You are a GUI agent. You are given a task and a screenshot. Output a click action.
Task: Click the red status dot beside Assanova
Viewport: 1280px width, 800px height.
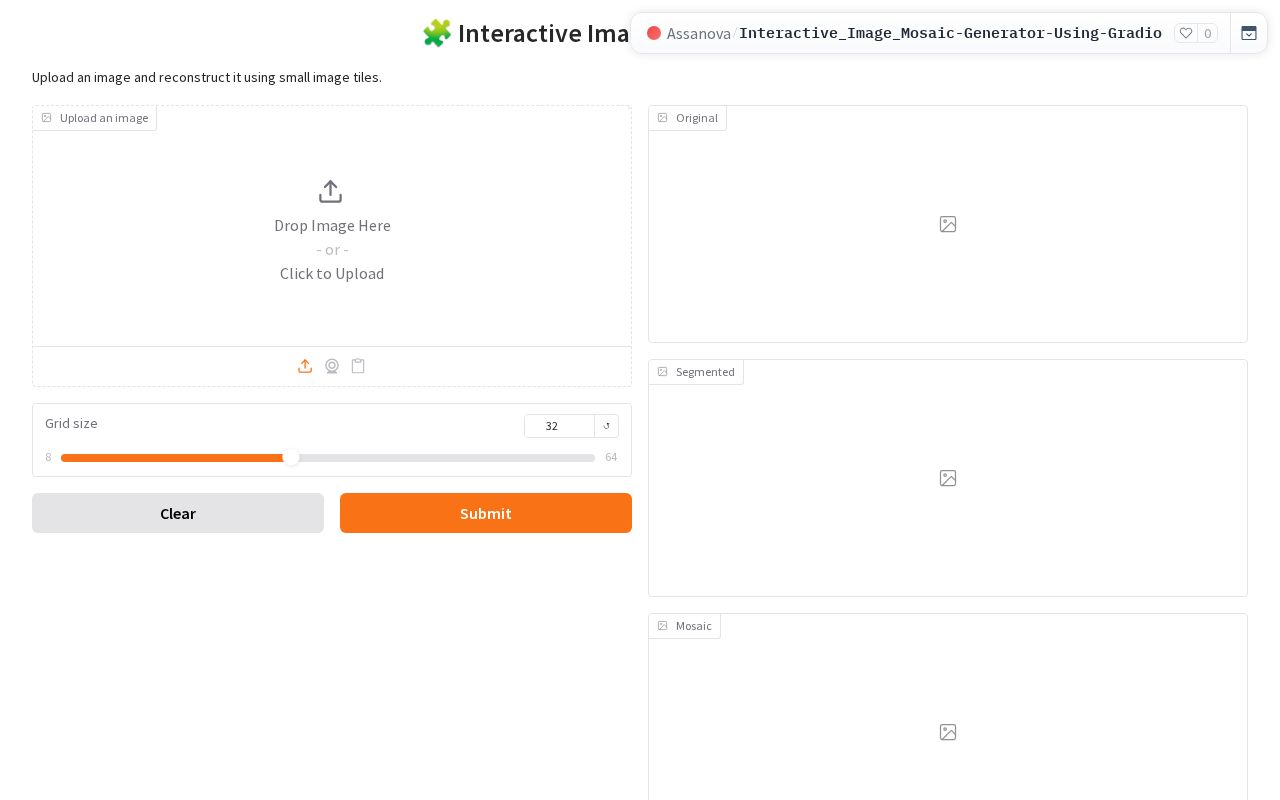click(x=654, y=33)
